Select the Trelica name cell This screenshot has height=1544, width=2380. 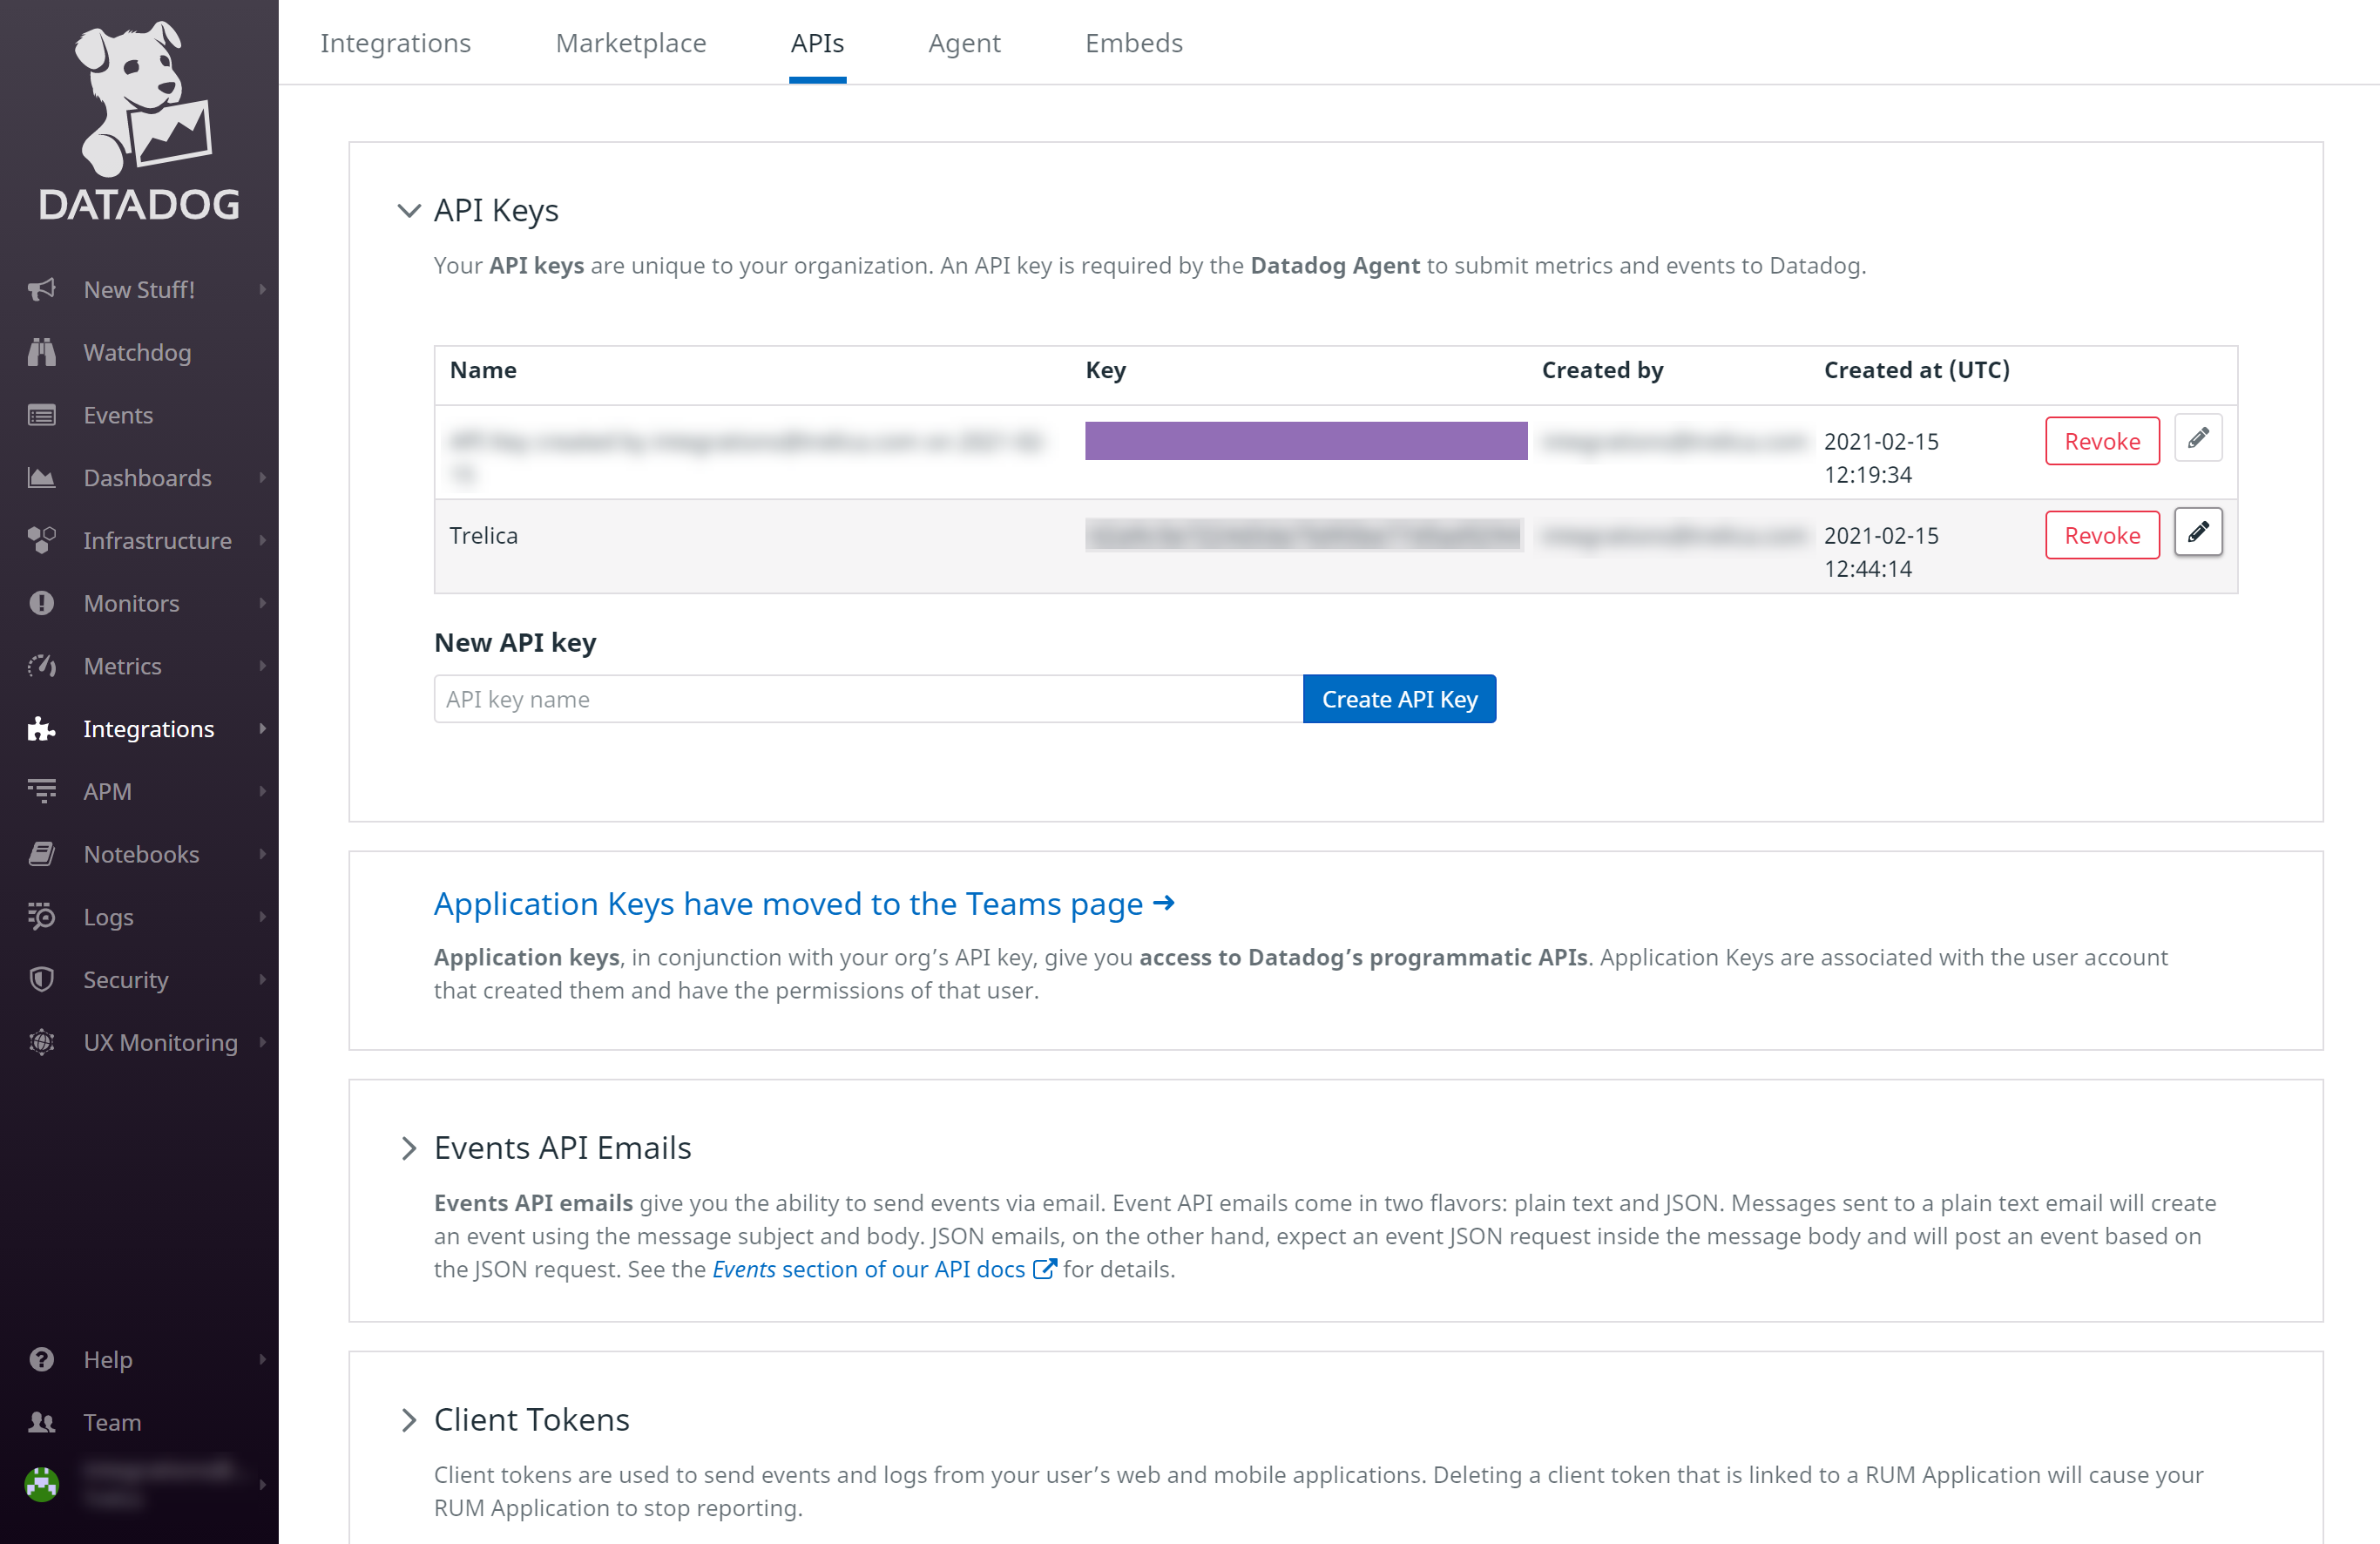pyautogui.click(x=483, y=535)
